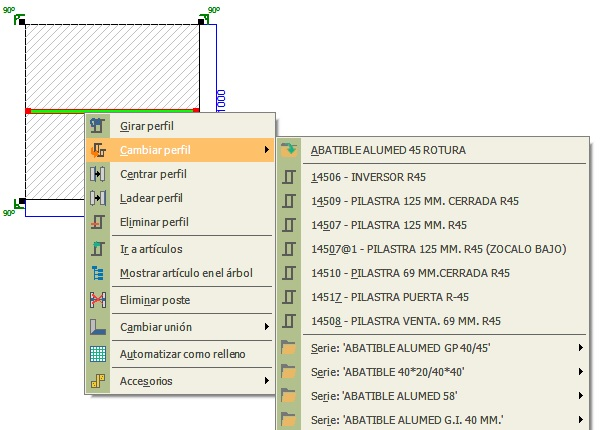This screenshot has height=430, width=604.
Task: Click the vertical 1000 dimension label
Action: coord(221,101)
